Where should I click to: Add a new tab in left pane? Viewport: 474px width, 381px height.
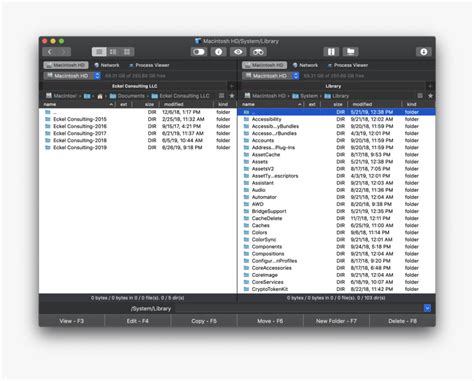pos(232,86)
